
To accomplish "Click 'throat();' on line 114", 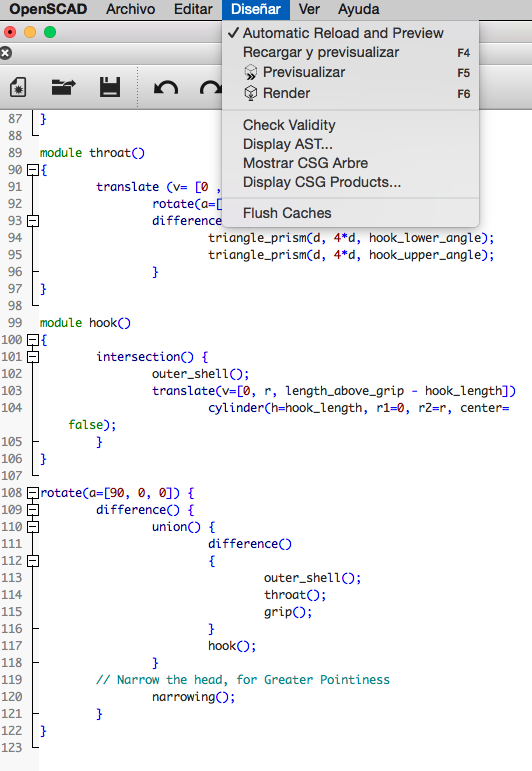I will click(x=295, y=595).
